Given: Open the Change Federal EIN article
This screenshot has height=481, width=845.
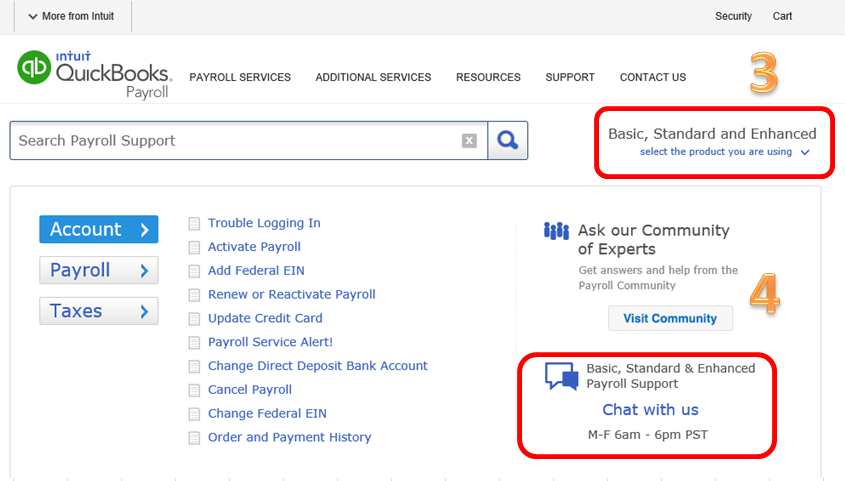Looking at the screenshot, I should (267, 413).
